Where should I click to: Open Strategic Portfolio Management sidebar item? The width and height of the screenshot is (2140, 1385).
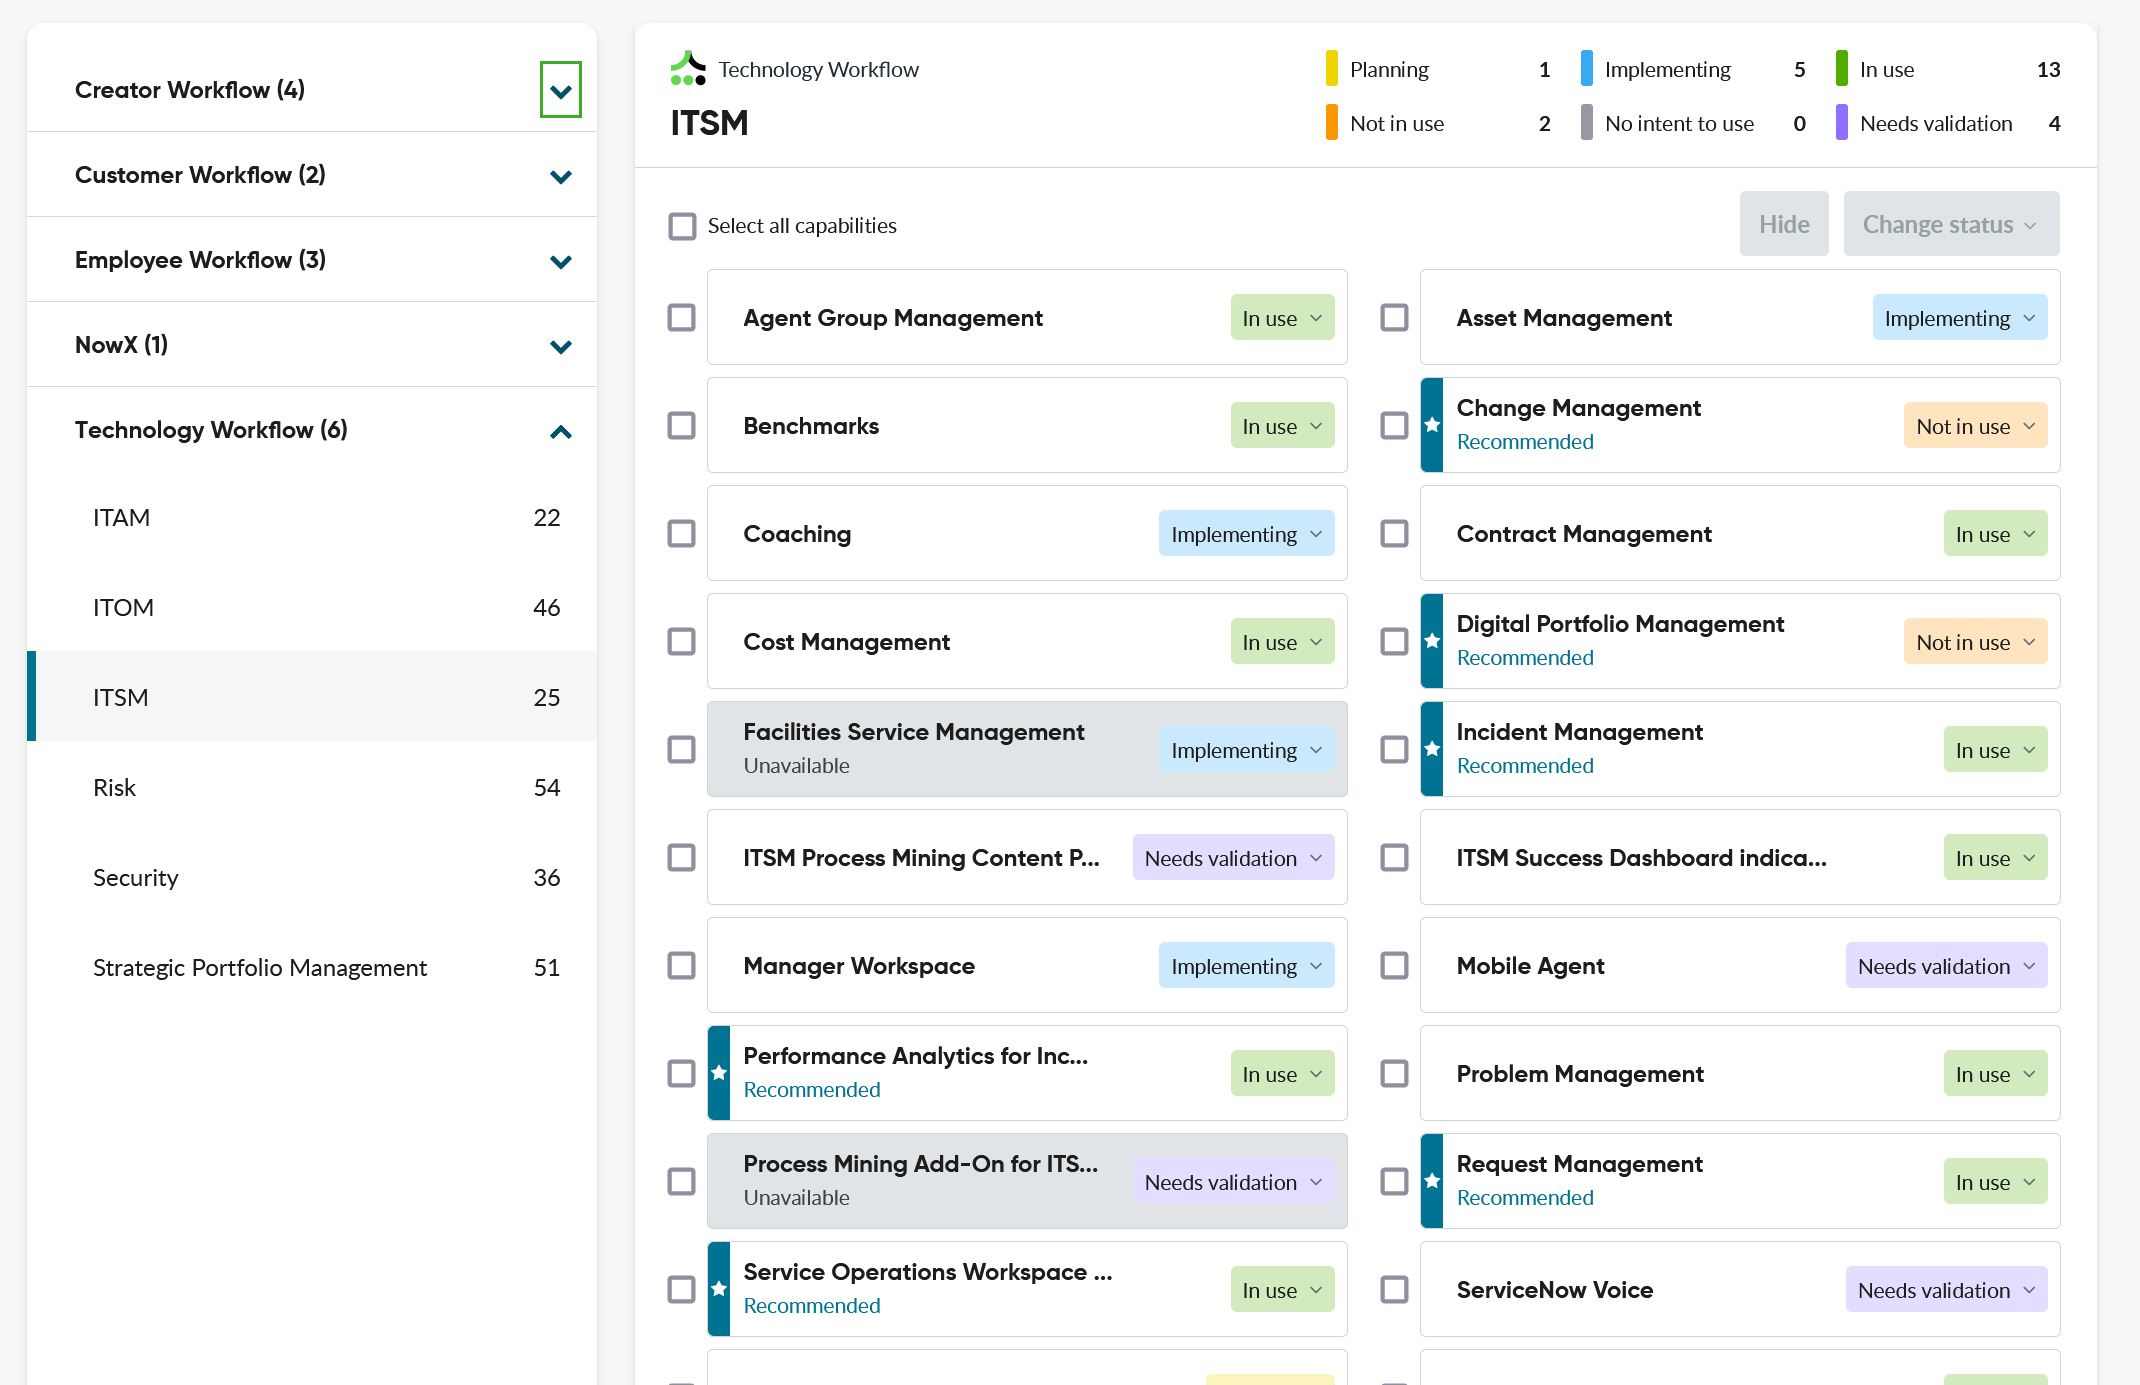(x=312, y=967)
